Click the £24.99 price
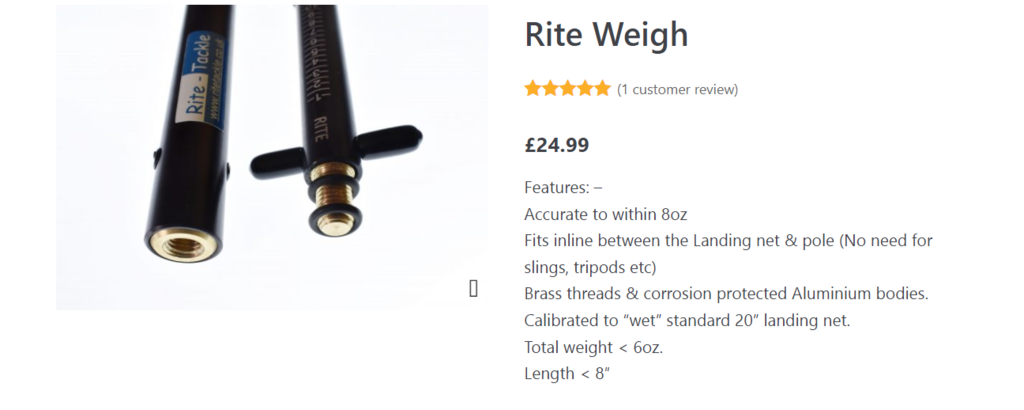Image resolution: width=1024 pixels, height=410 pixels. 556,145
